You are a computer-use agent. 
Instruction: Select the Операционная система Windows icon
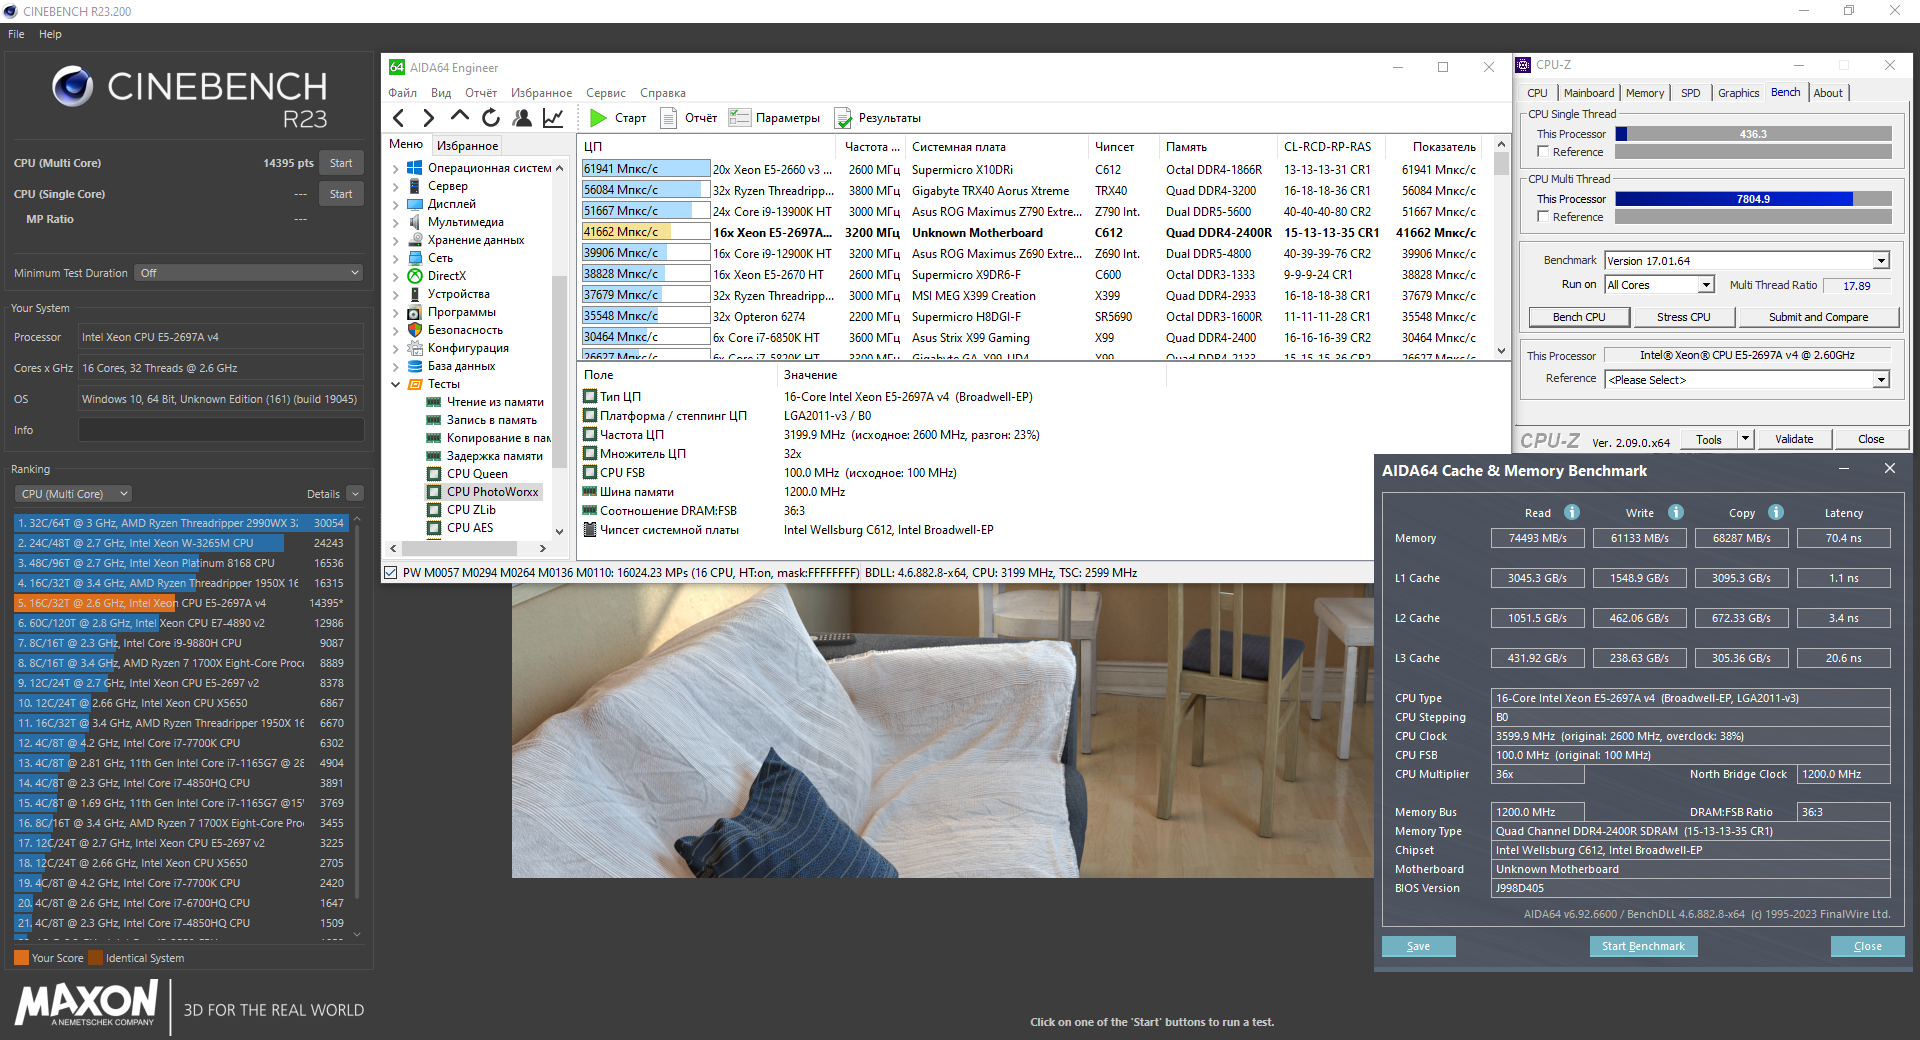pos(415,168)
